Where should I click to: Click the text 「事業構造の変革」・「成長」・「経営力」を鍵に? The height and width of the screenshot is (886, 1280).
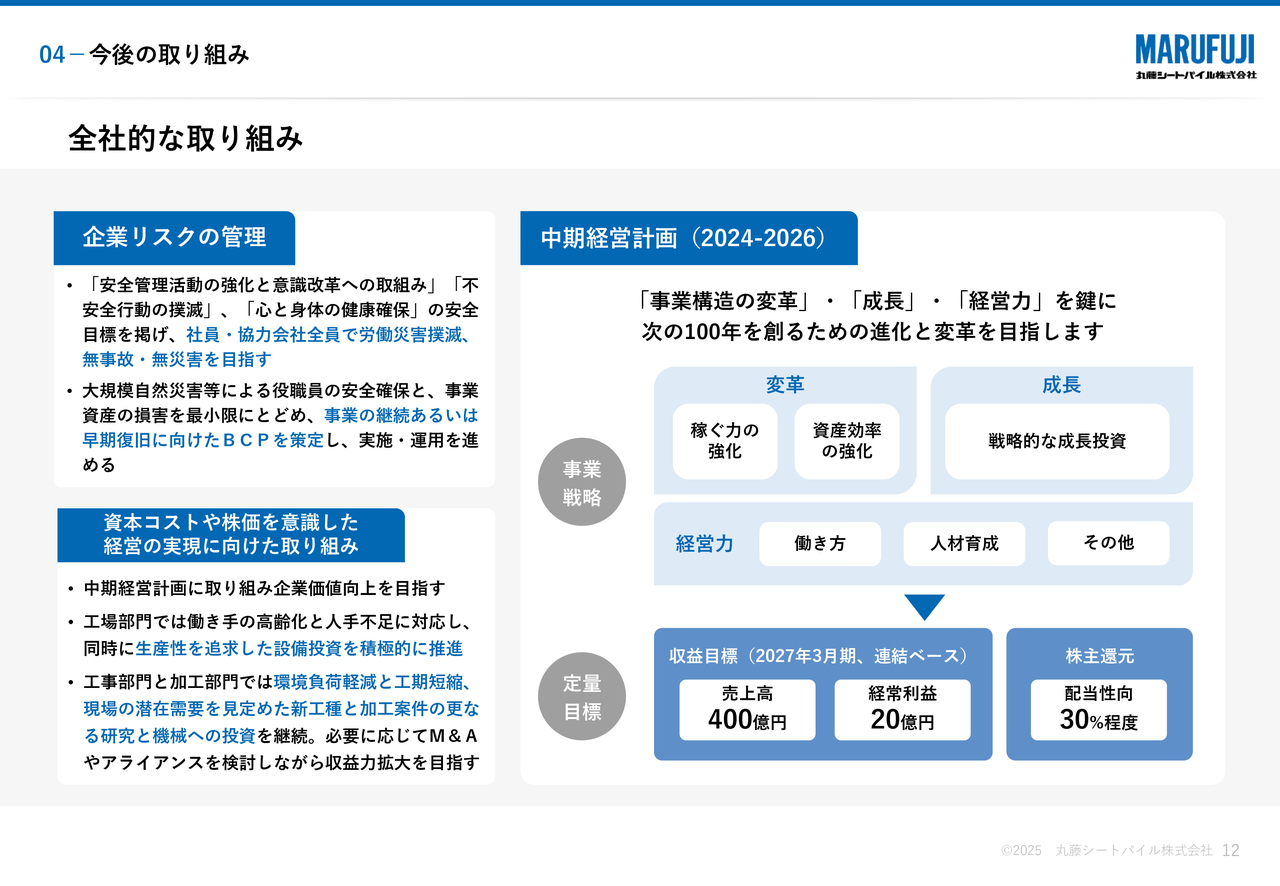875,300
